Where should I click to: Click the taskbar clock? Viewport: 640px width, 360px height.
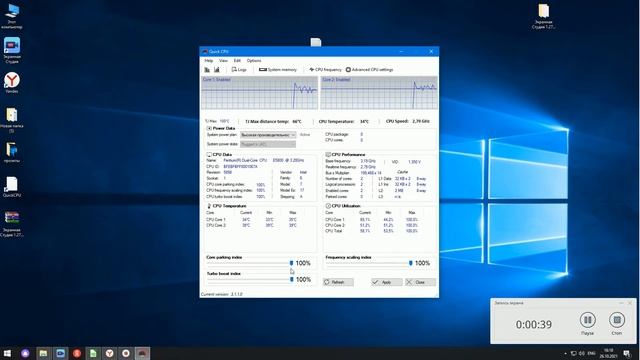(609, 353)
